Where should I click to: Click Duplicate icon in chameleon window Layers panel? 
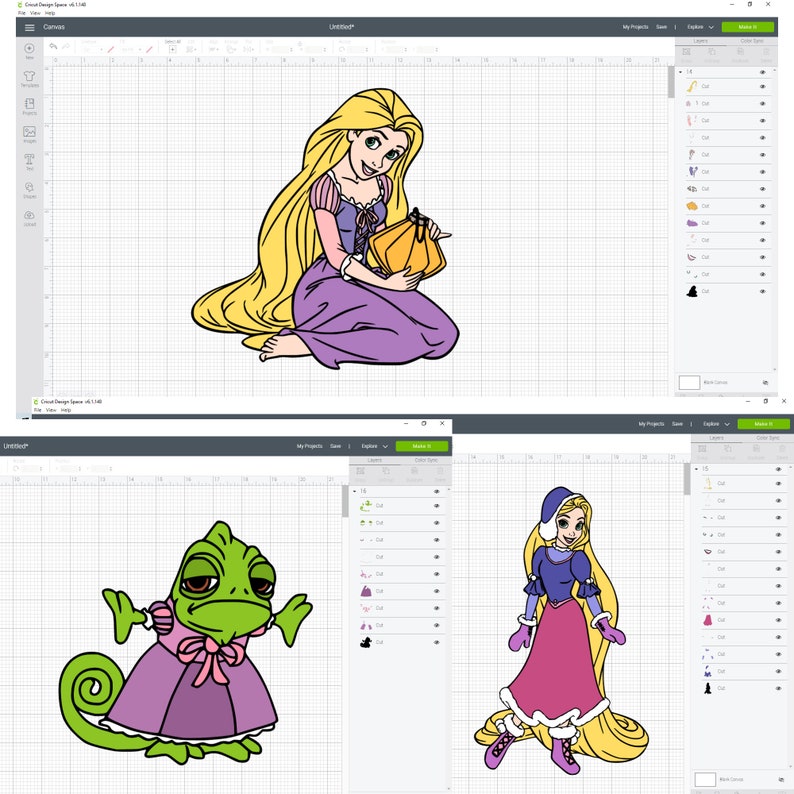pos(414,471)
